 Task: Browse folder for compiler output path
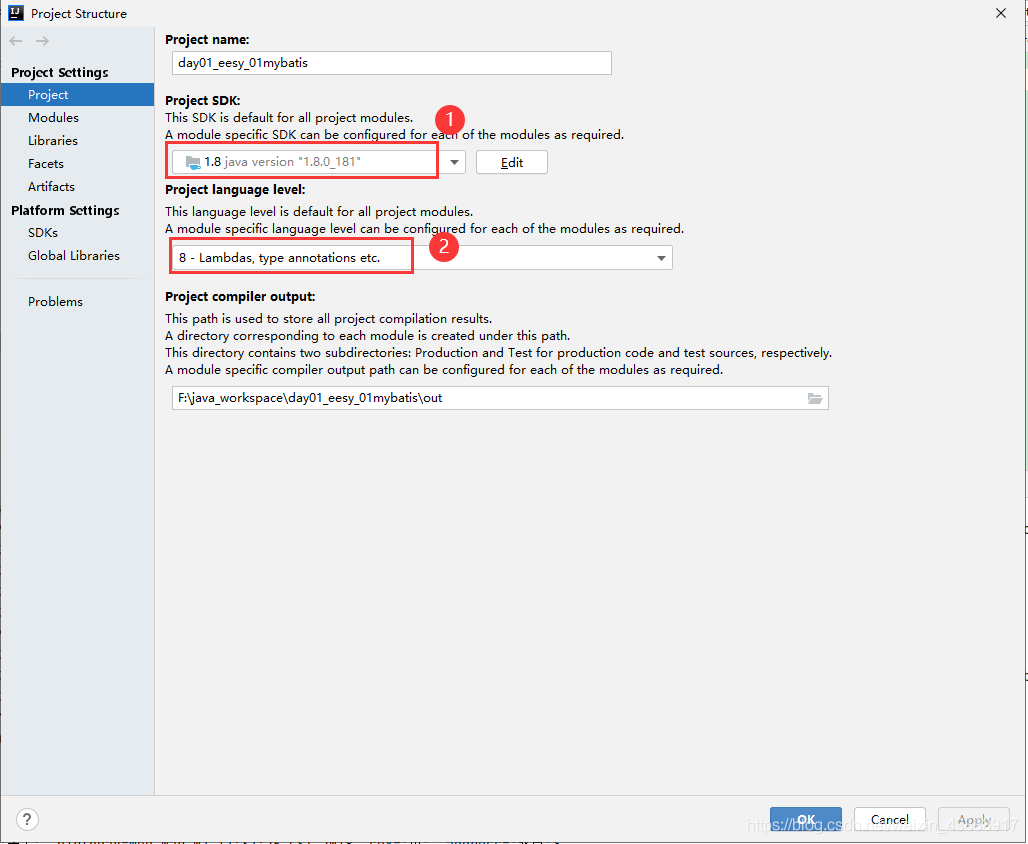814,398
